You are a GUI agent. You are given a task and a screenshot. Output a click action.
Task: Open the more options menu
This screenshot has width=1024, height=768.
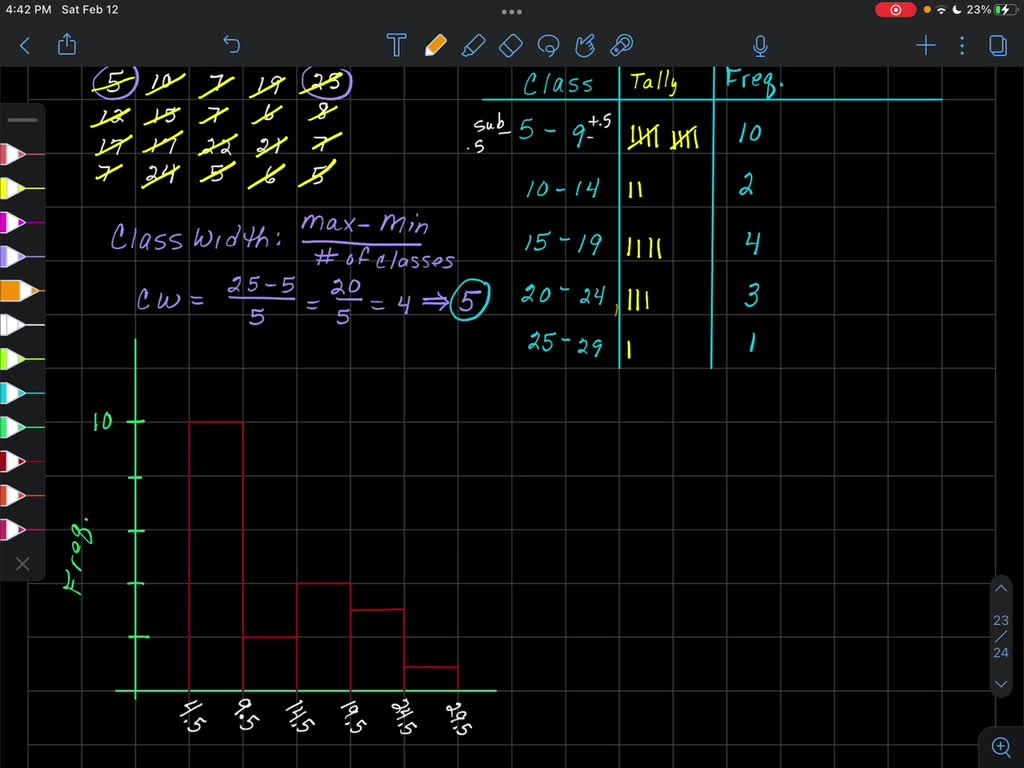(x=961, y=45)
